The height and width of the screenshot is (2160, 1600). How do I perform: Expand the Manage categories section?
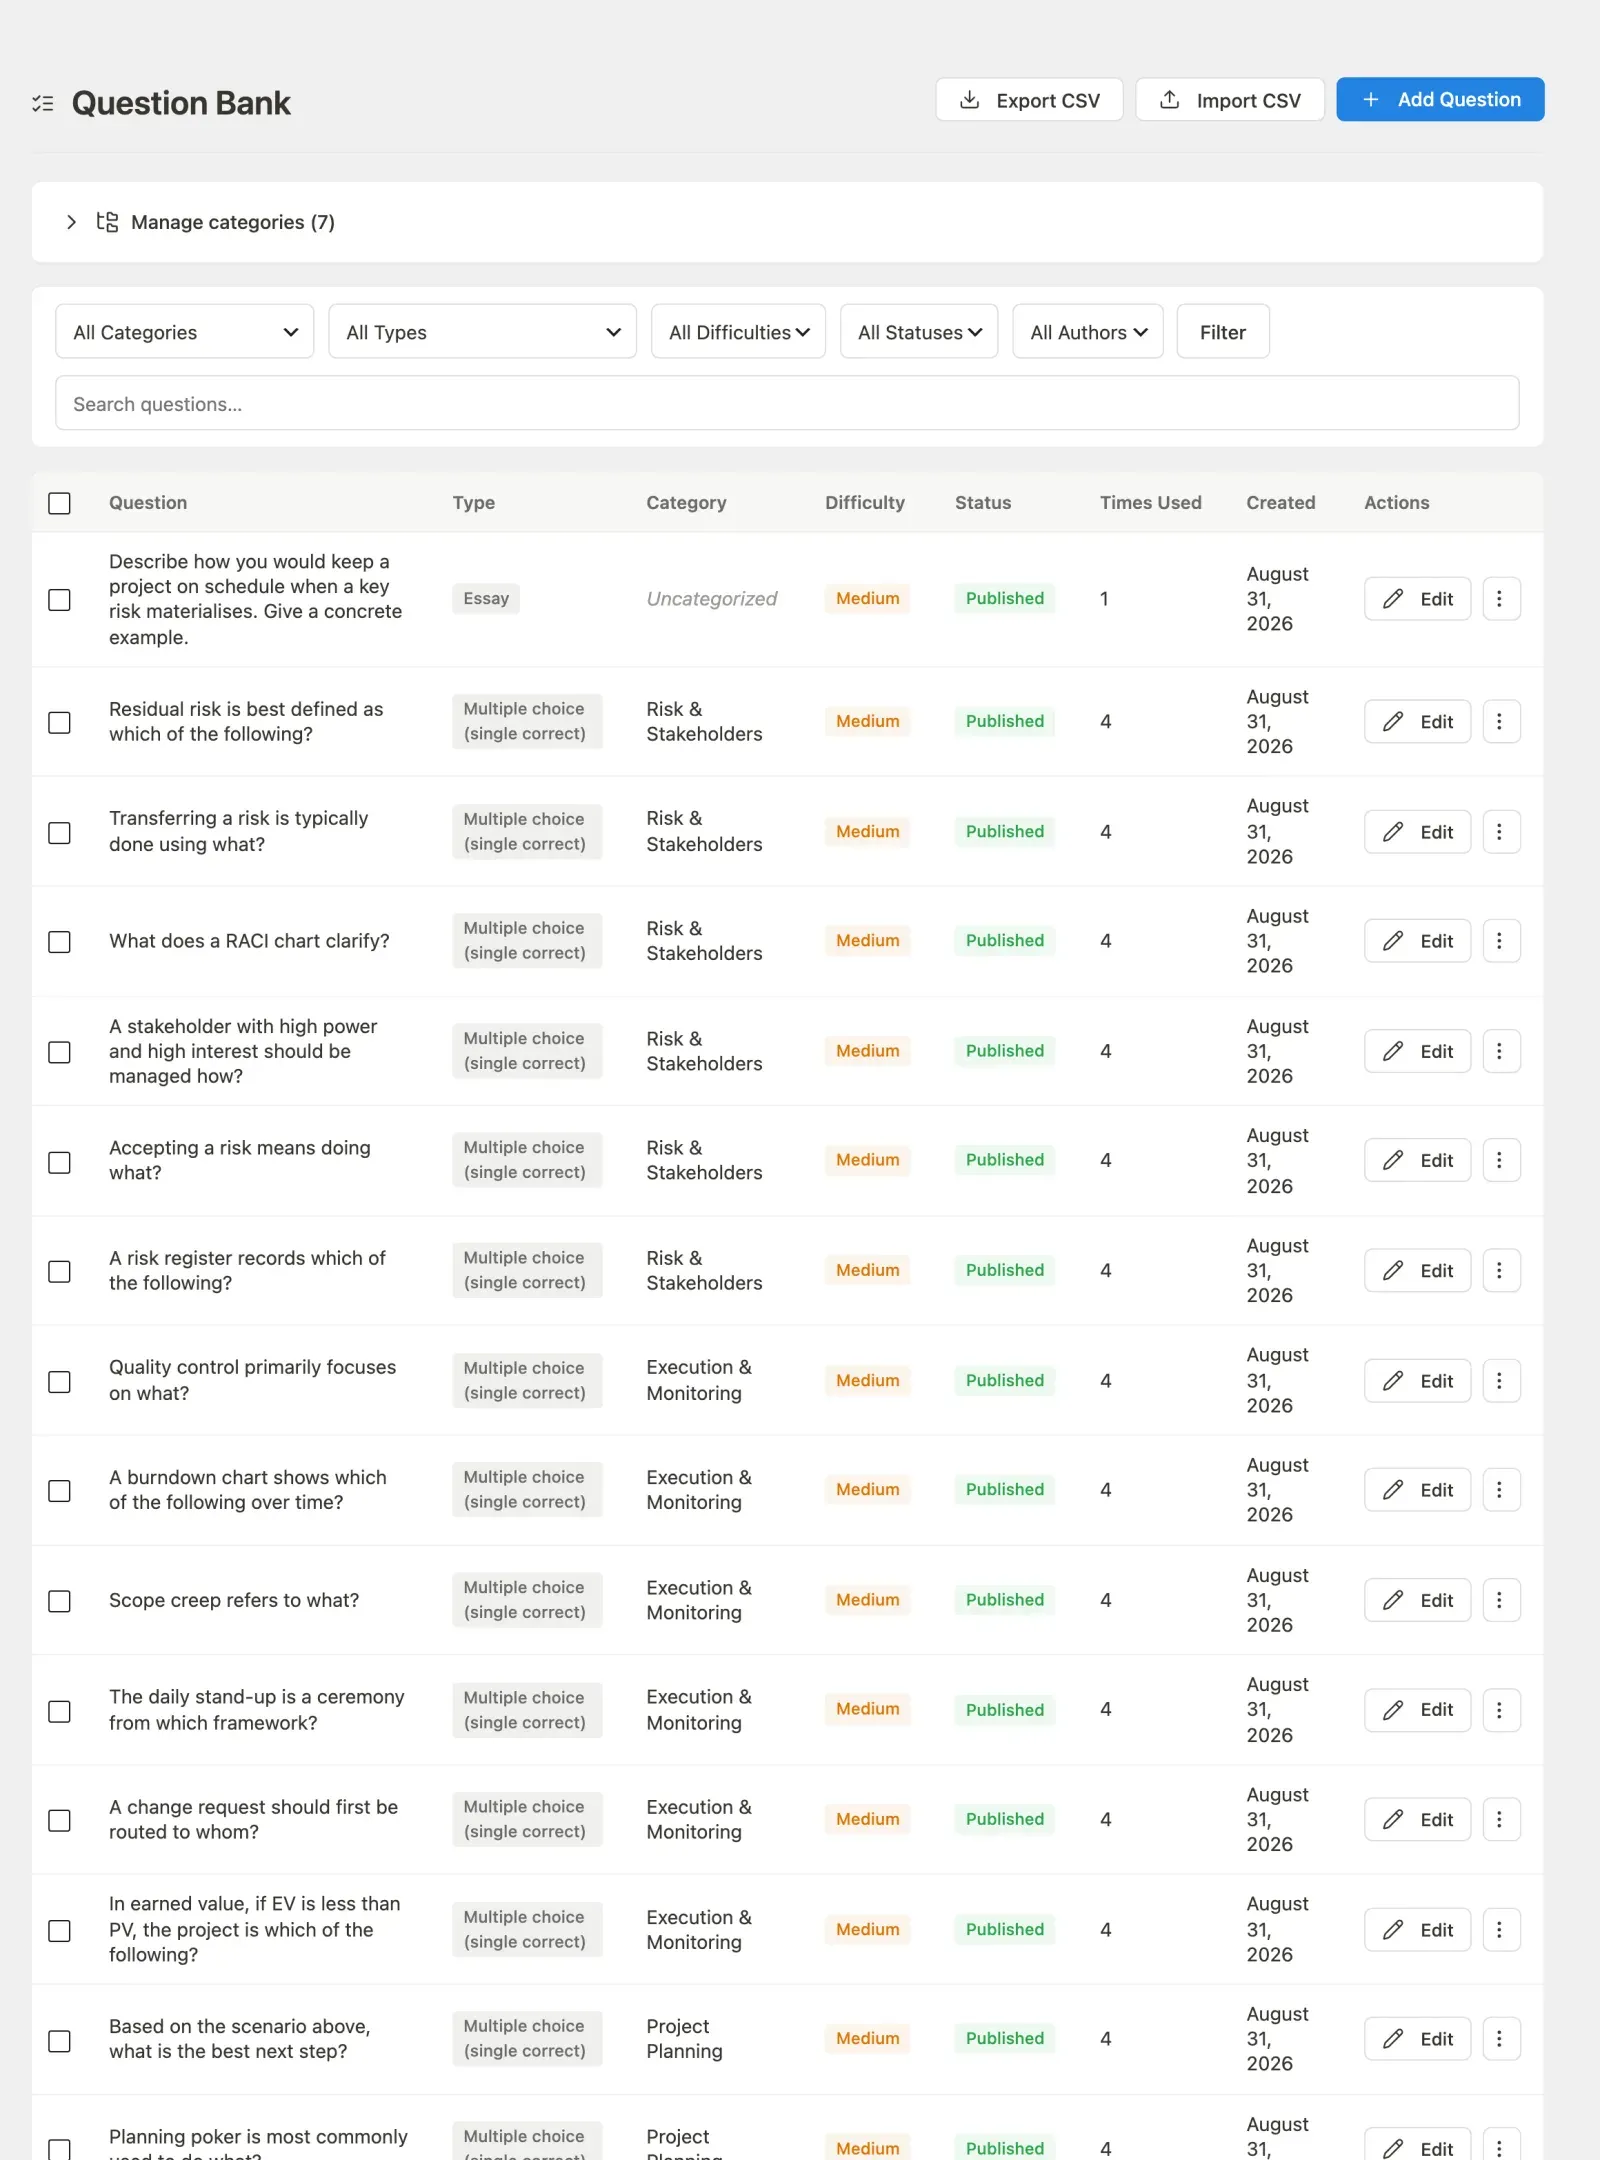click(71, 222)
